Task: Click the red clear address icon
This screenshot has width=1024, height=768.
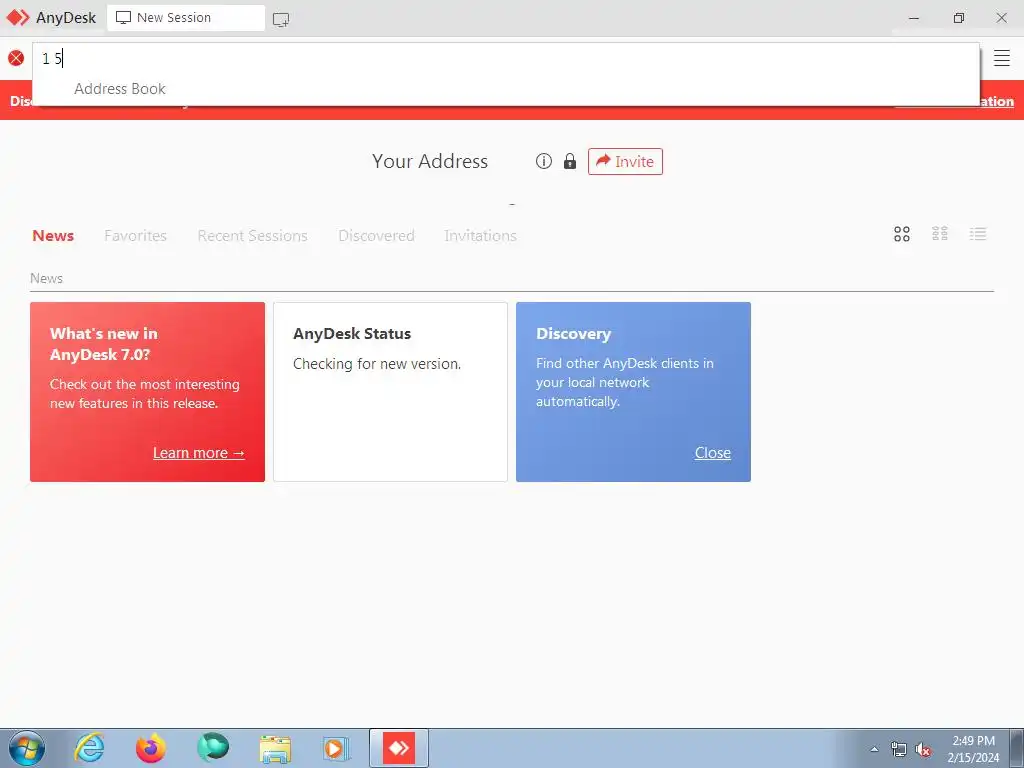Action: (16, 58)
